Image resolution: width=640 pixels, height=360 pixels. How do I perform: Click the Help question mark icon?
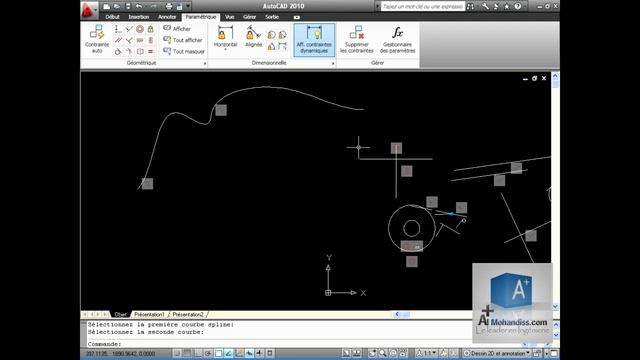pyautogui.click(x=517, y=6)
